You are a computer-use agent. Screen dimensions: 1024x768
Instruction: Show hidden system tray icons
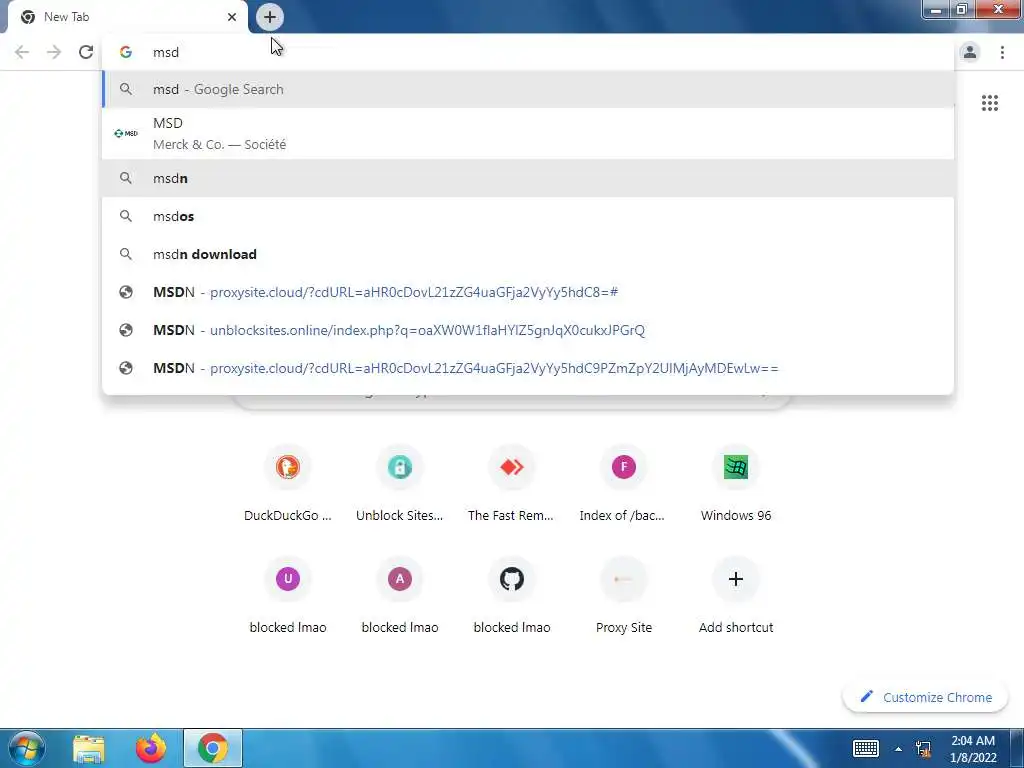(x=899, y=749)
